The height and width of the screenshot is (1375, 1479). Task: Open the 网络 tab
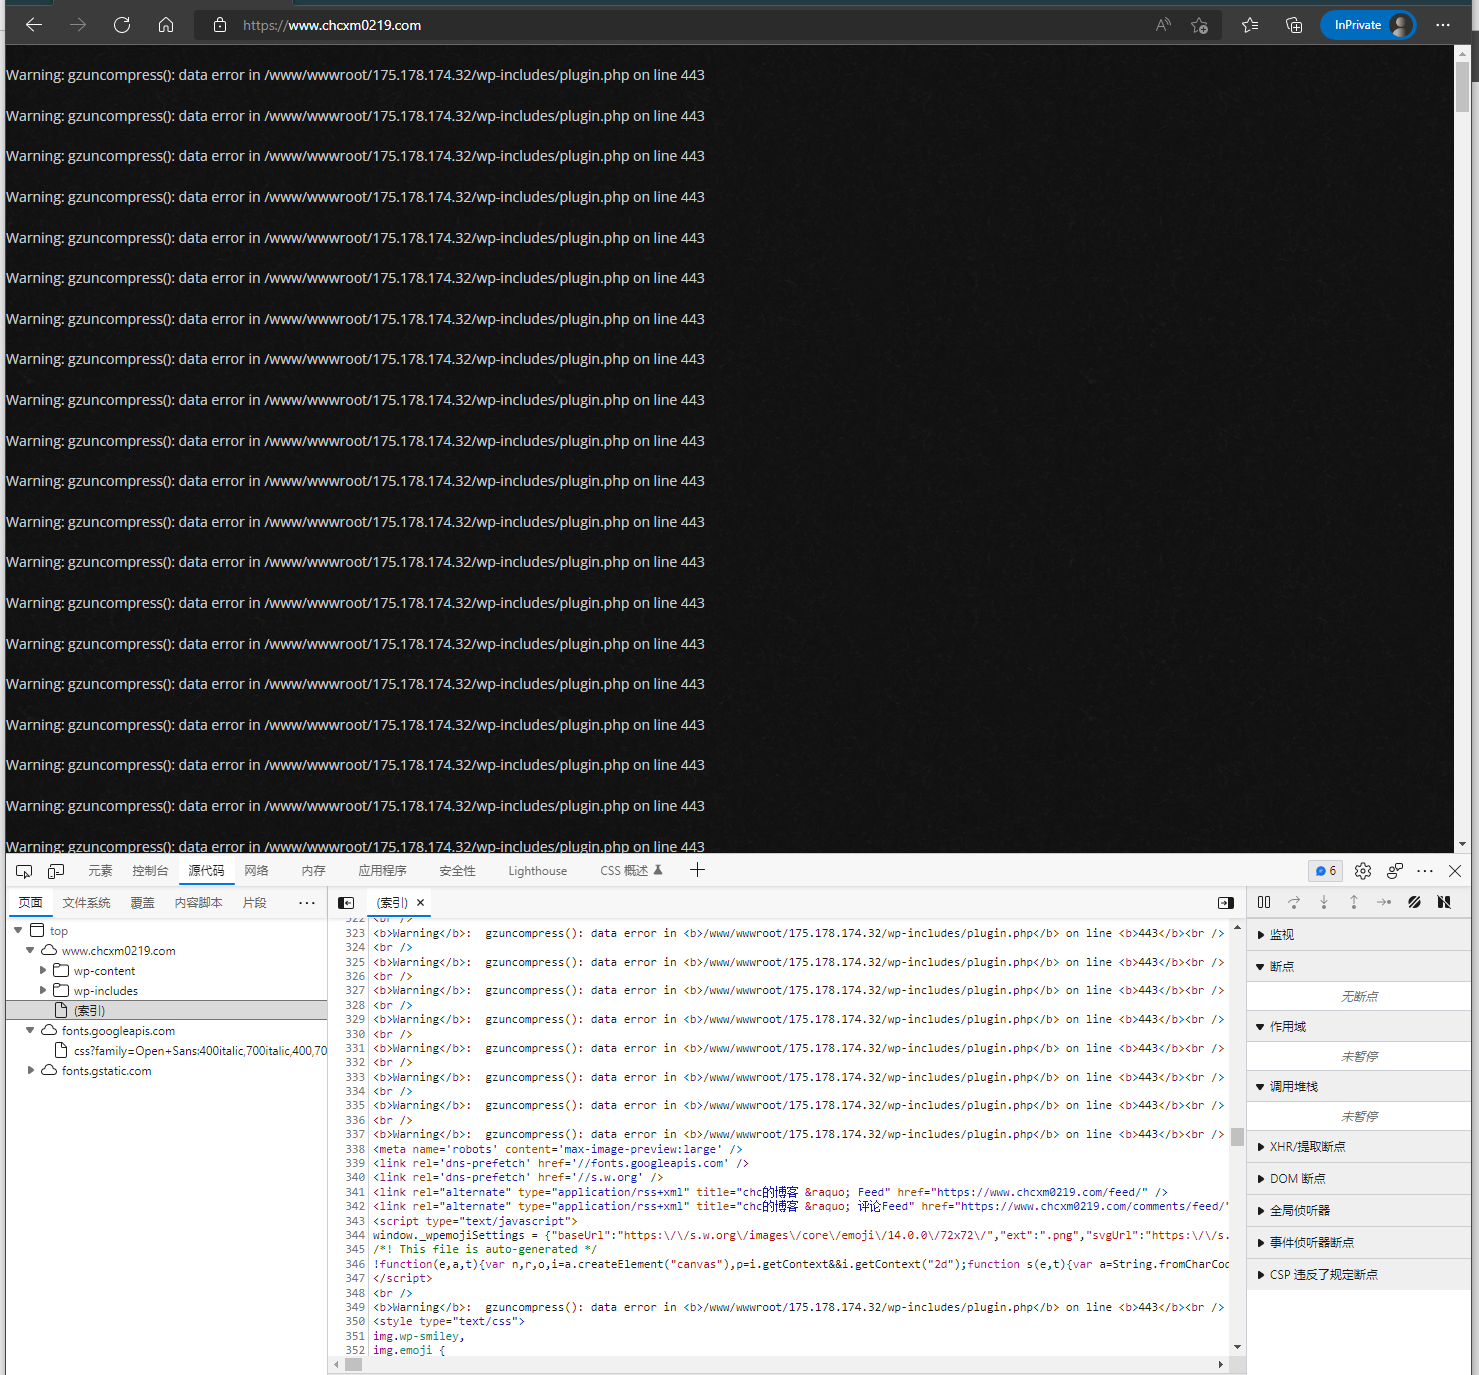tap(256, 871)
